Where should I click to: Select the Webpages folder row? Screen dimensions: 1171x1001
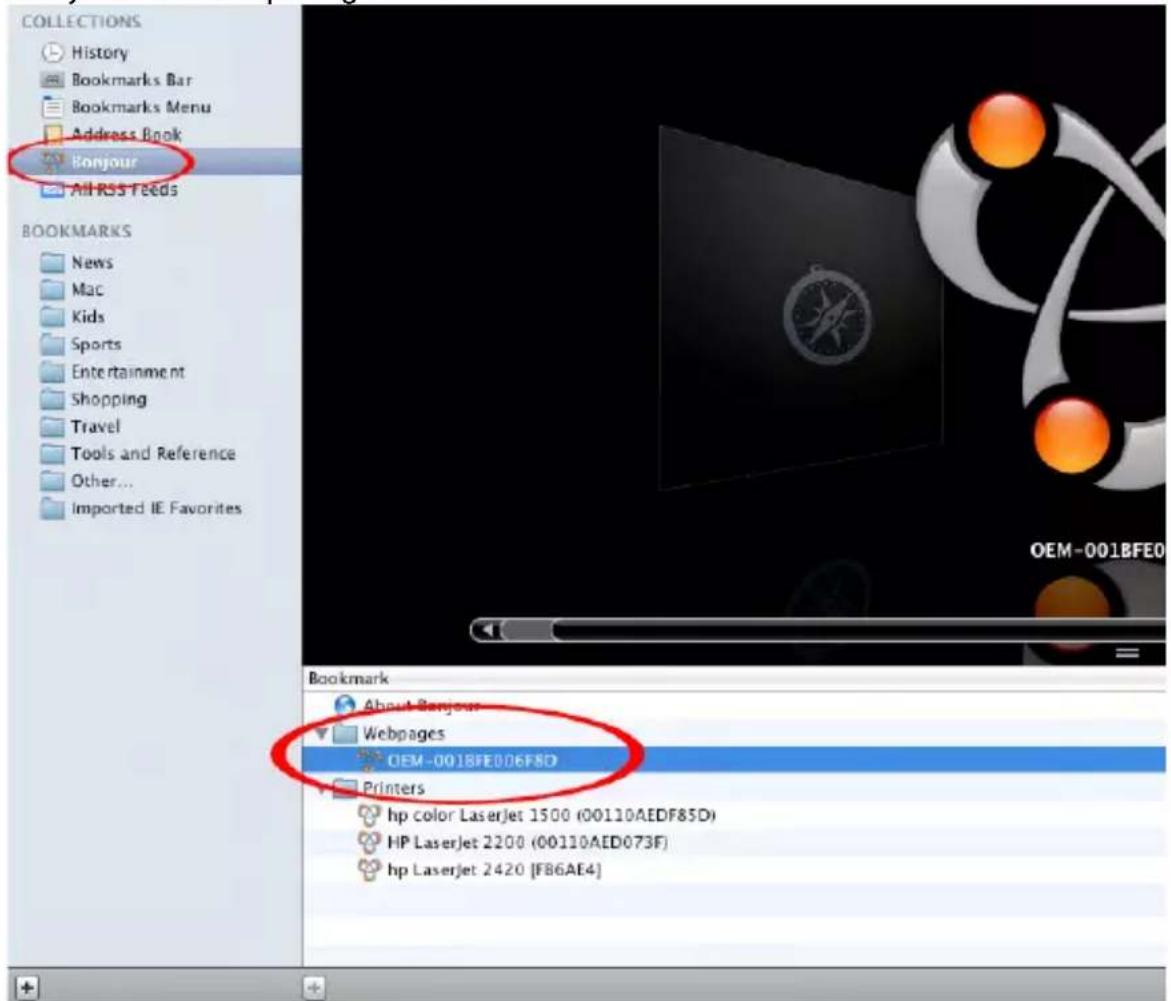pos(734,734)
